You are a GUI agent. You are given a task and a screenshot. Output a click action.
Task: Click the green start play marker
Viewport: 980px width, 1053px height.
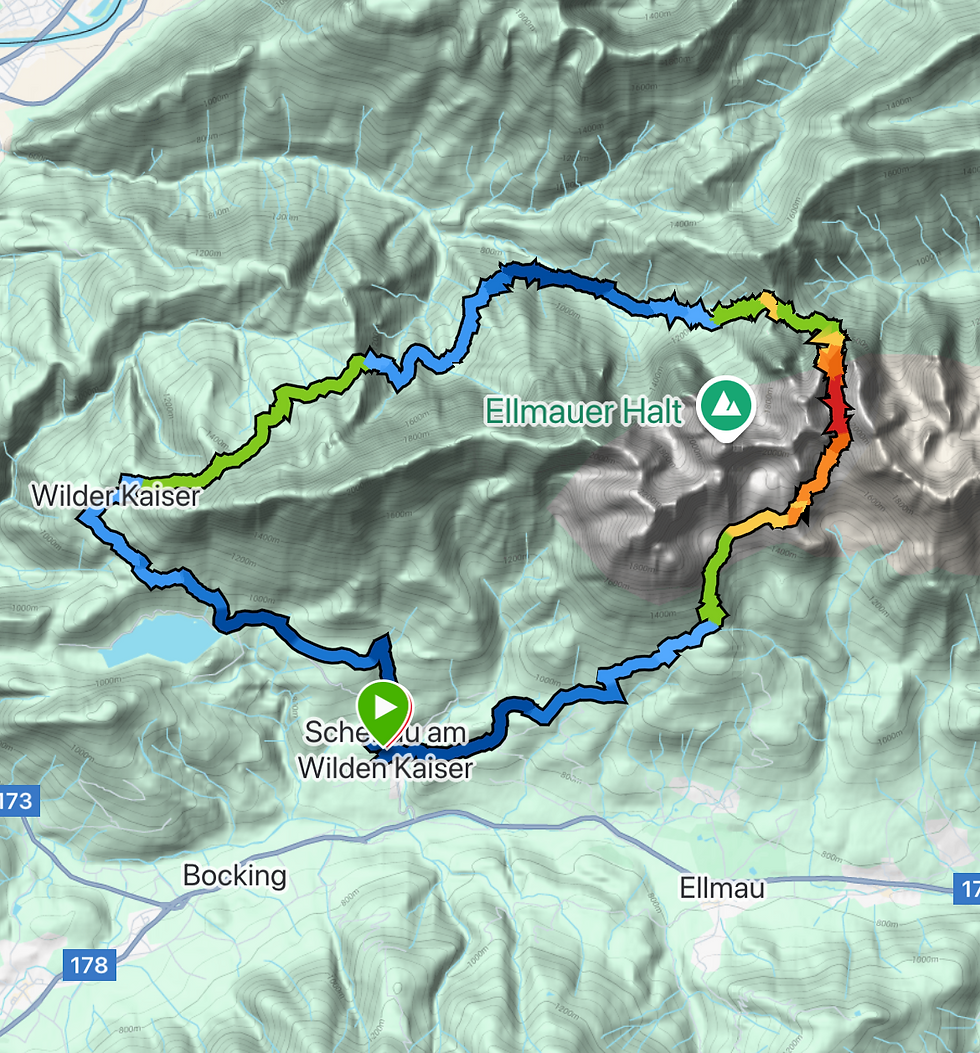(x=384, y=709)
